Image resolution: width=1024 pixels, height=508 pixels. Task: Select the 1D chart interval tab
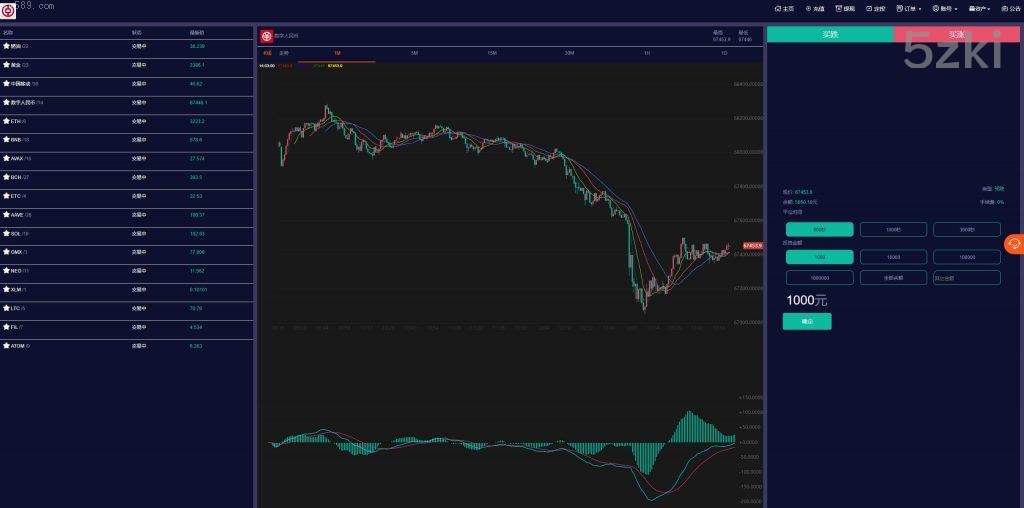pyautogui.click(x=724, y=53)
